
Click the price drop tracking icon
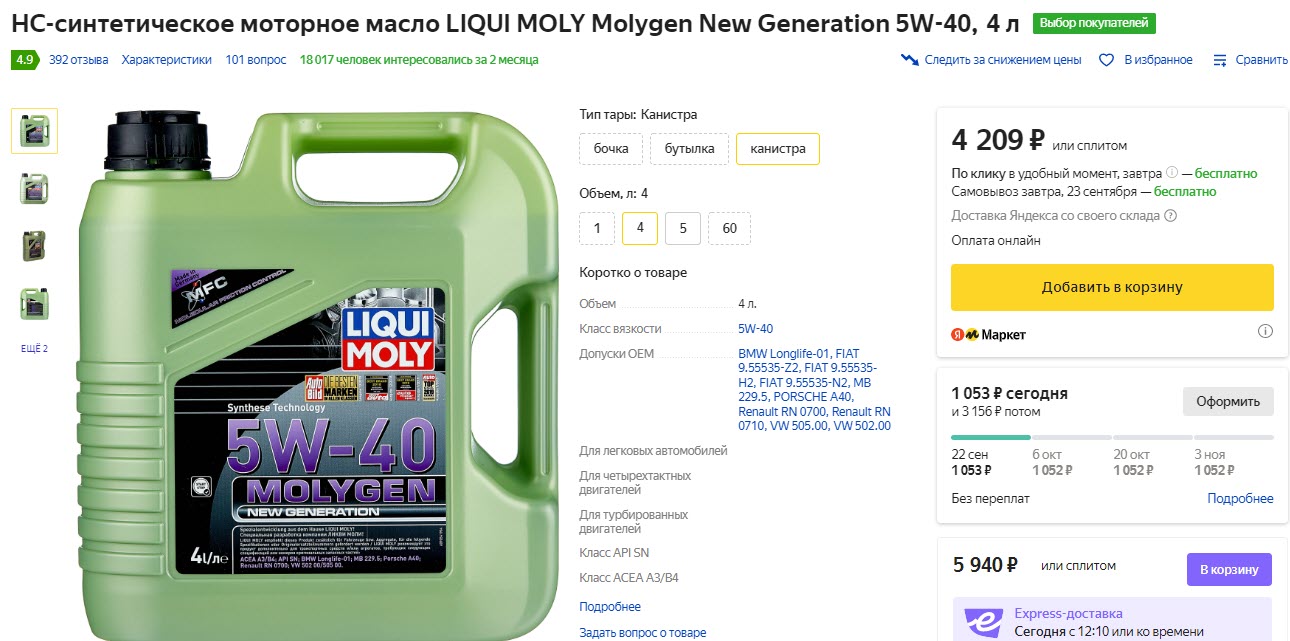tap(909, 60)
